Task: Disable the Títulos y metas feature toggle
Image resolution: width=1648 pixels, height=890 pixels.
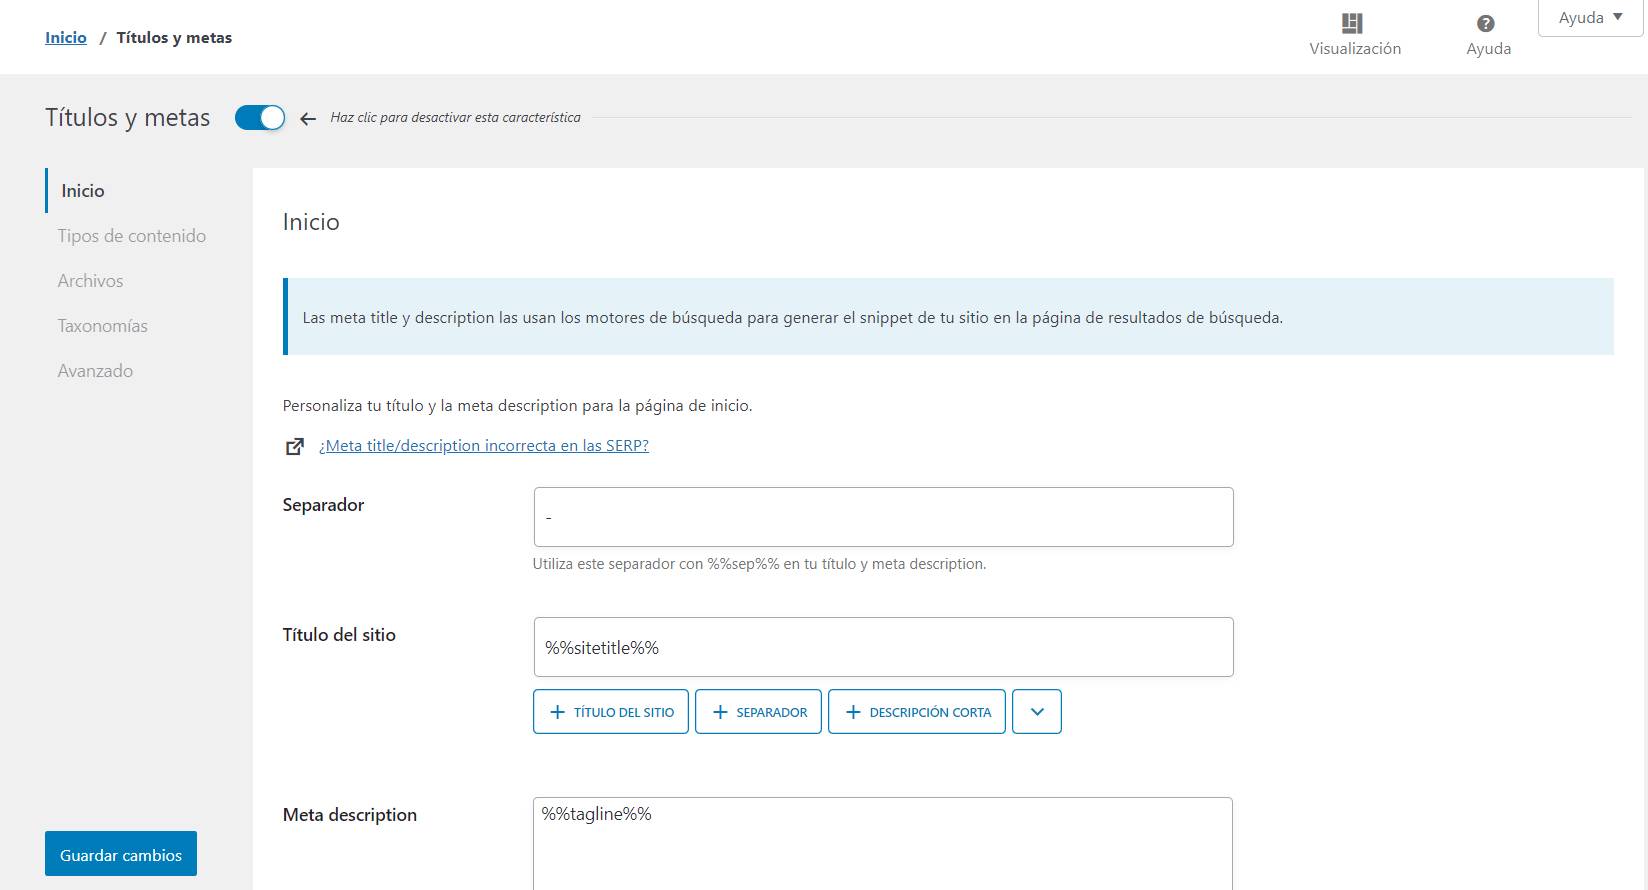Action: pyautogui.click(x=260, y=118)
